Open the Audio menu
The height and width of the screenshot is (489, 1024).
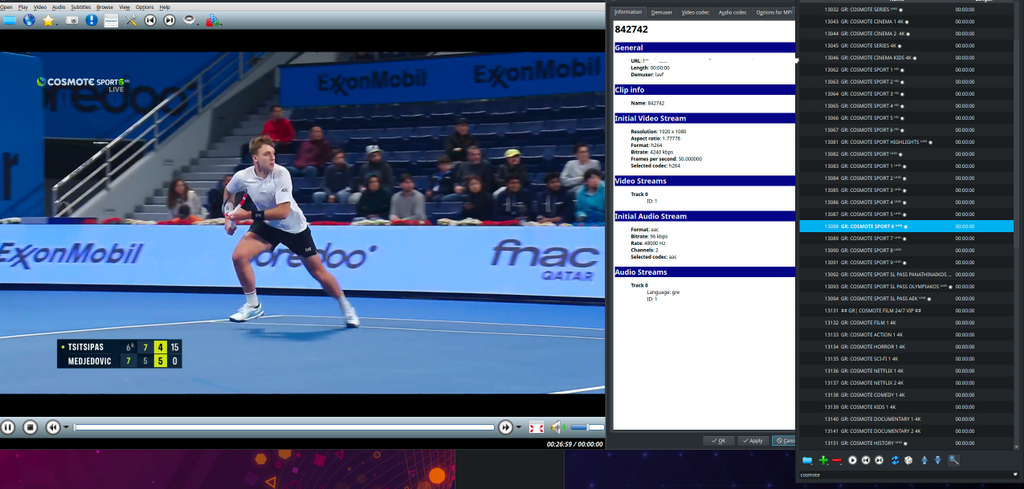click(59, 7)
